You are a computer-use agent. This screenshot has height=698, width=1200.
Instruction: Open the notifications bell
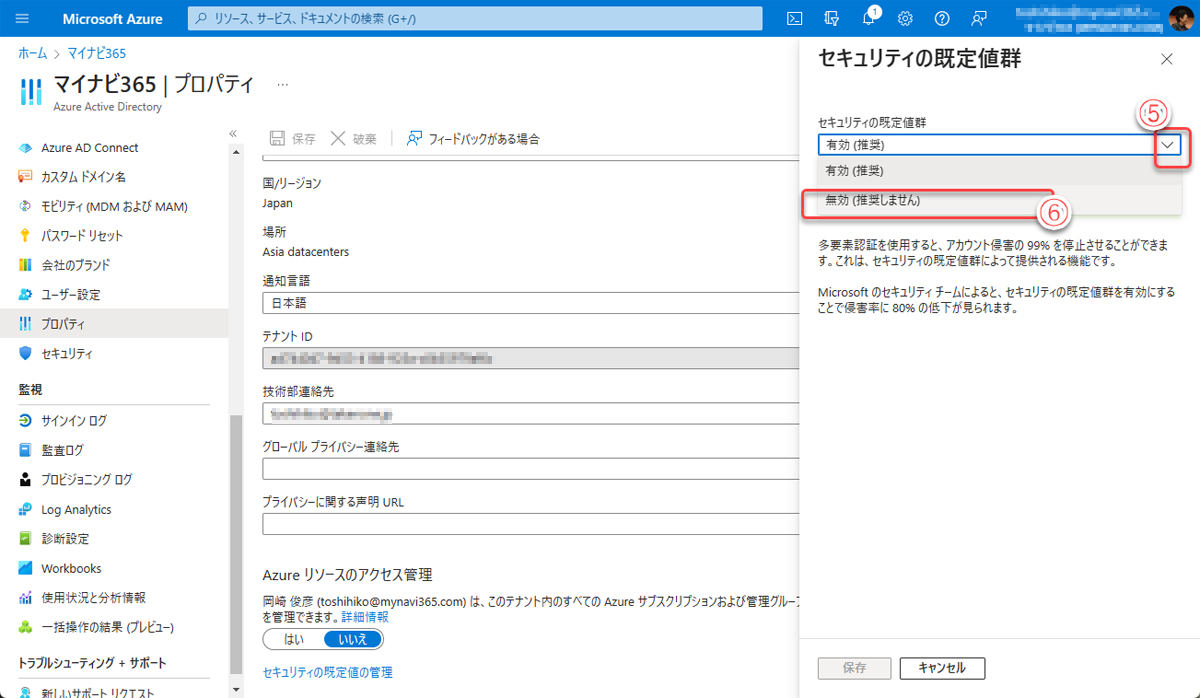[868, 18]
